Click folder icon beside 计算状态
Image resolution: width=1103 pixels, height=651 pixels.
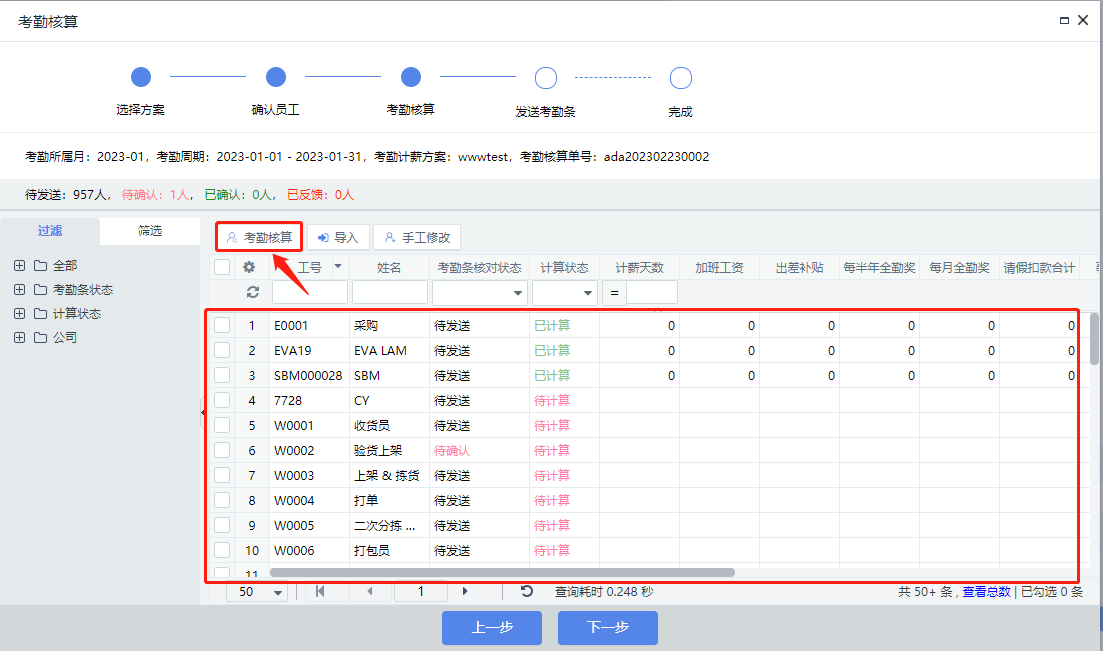[x=41, y=313]
